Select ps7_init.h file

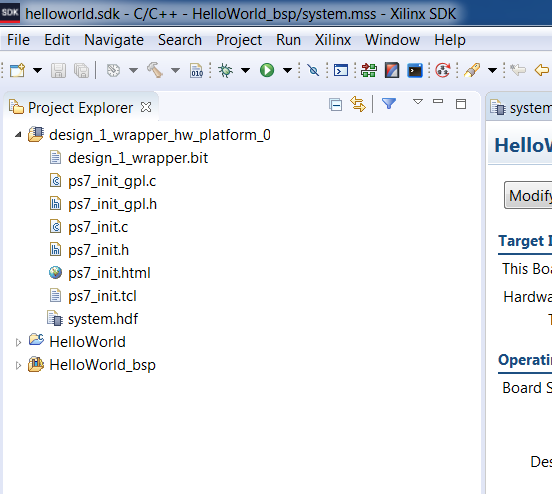98,250
